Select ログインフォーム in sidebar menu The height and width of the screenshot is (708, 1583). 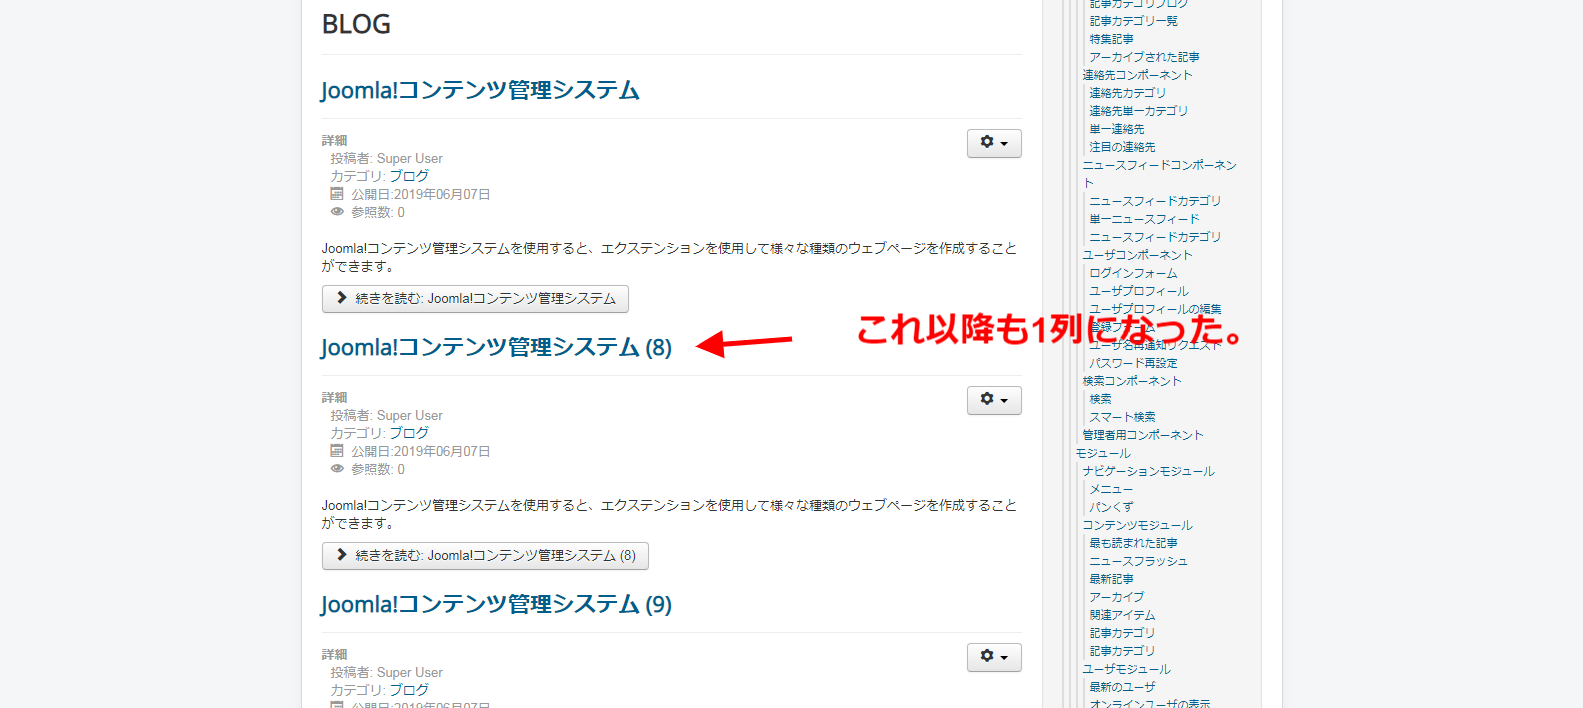coord(1133,273)
